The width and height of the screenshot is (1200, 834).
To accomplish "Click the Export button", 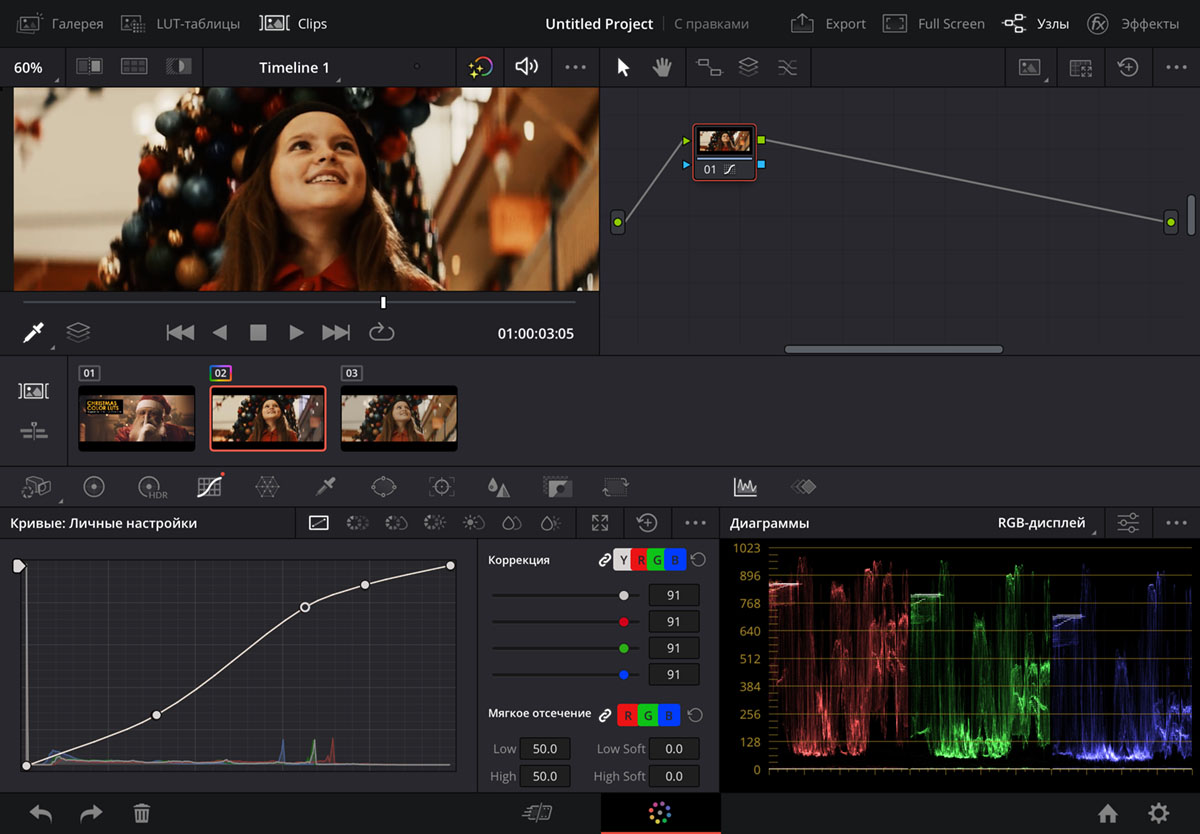I will click(x=829, y=23).
